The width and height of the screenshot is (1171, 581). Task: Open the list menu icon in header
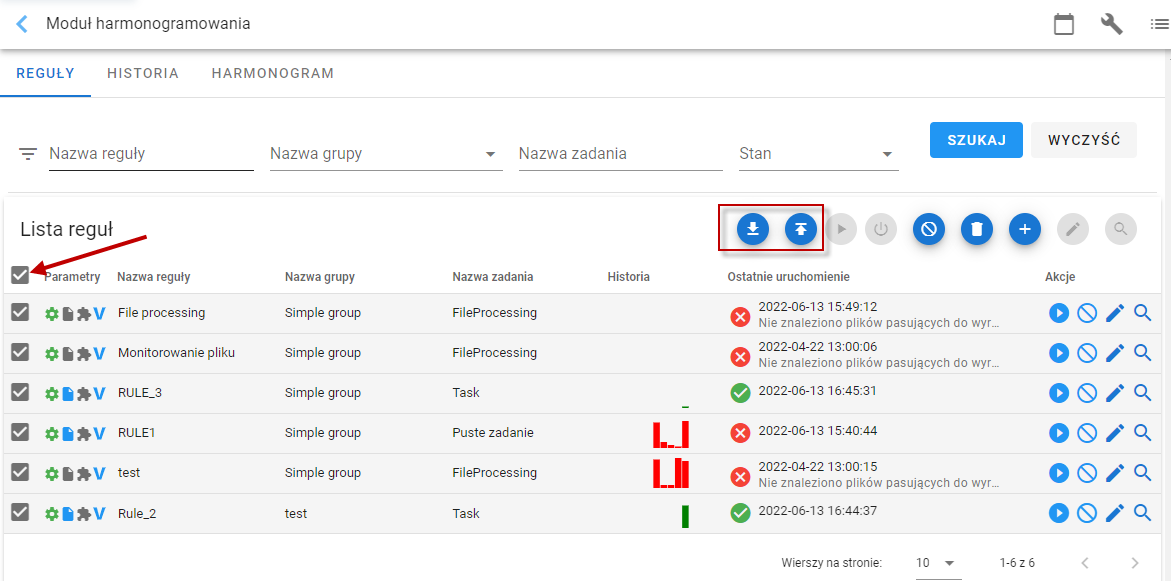1160,24
